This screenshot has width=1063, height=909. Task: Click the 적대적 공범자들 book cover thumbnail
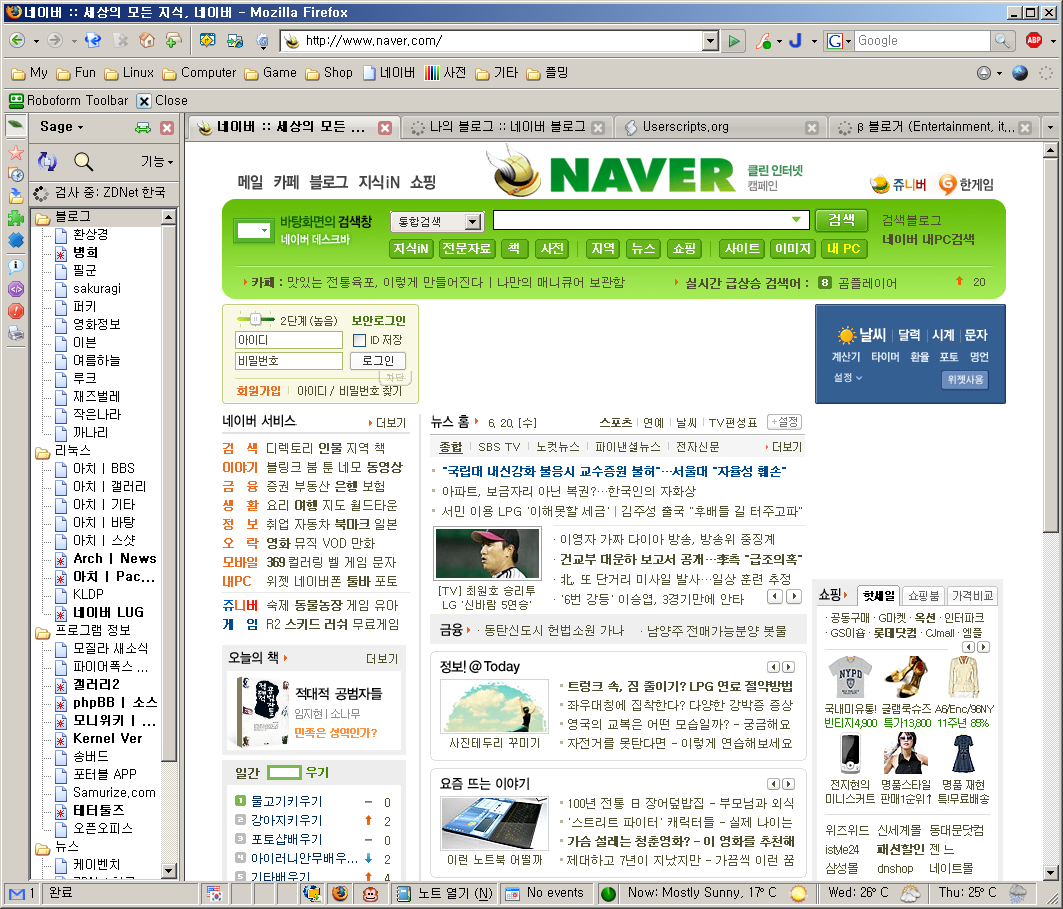click(x=261, y=710)
